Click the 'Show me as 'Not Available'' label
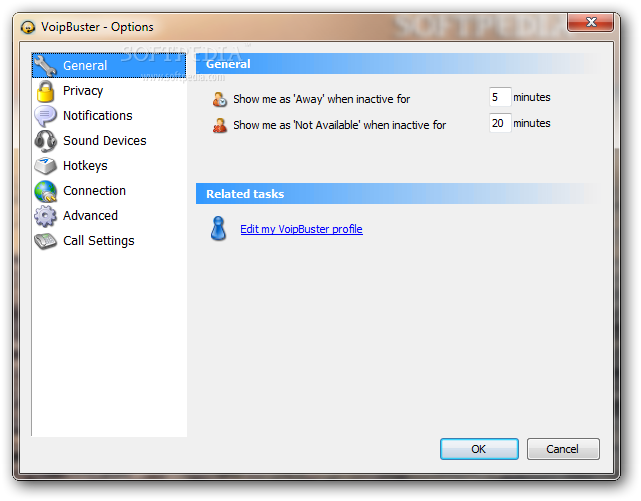 pyautogui.click(x=339, y=125)
